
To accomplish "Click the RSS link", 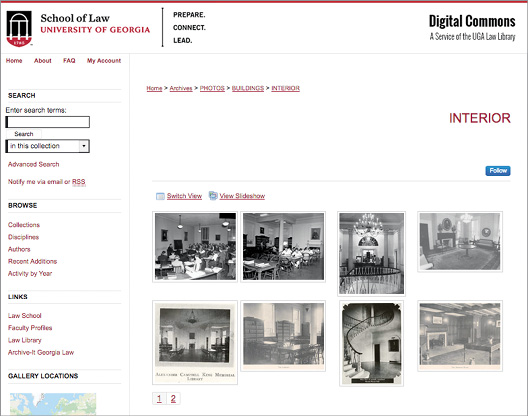I will 78,182.
